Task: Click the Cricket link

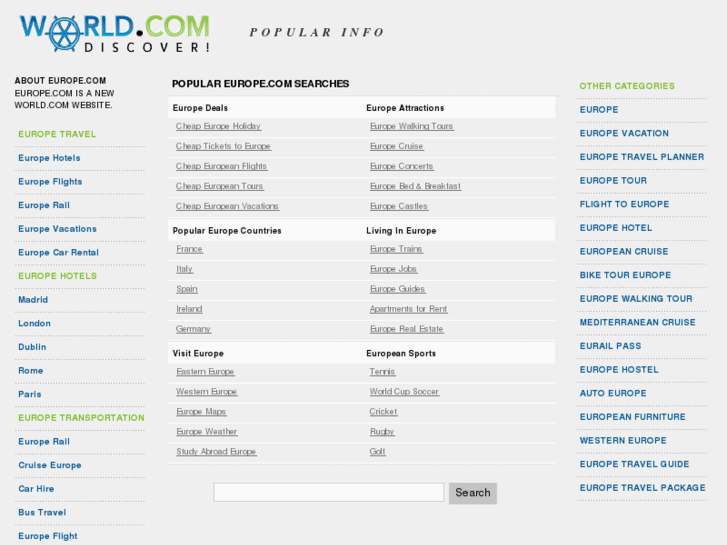Action: 383,412
